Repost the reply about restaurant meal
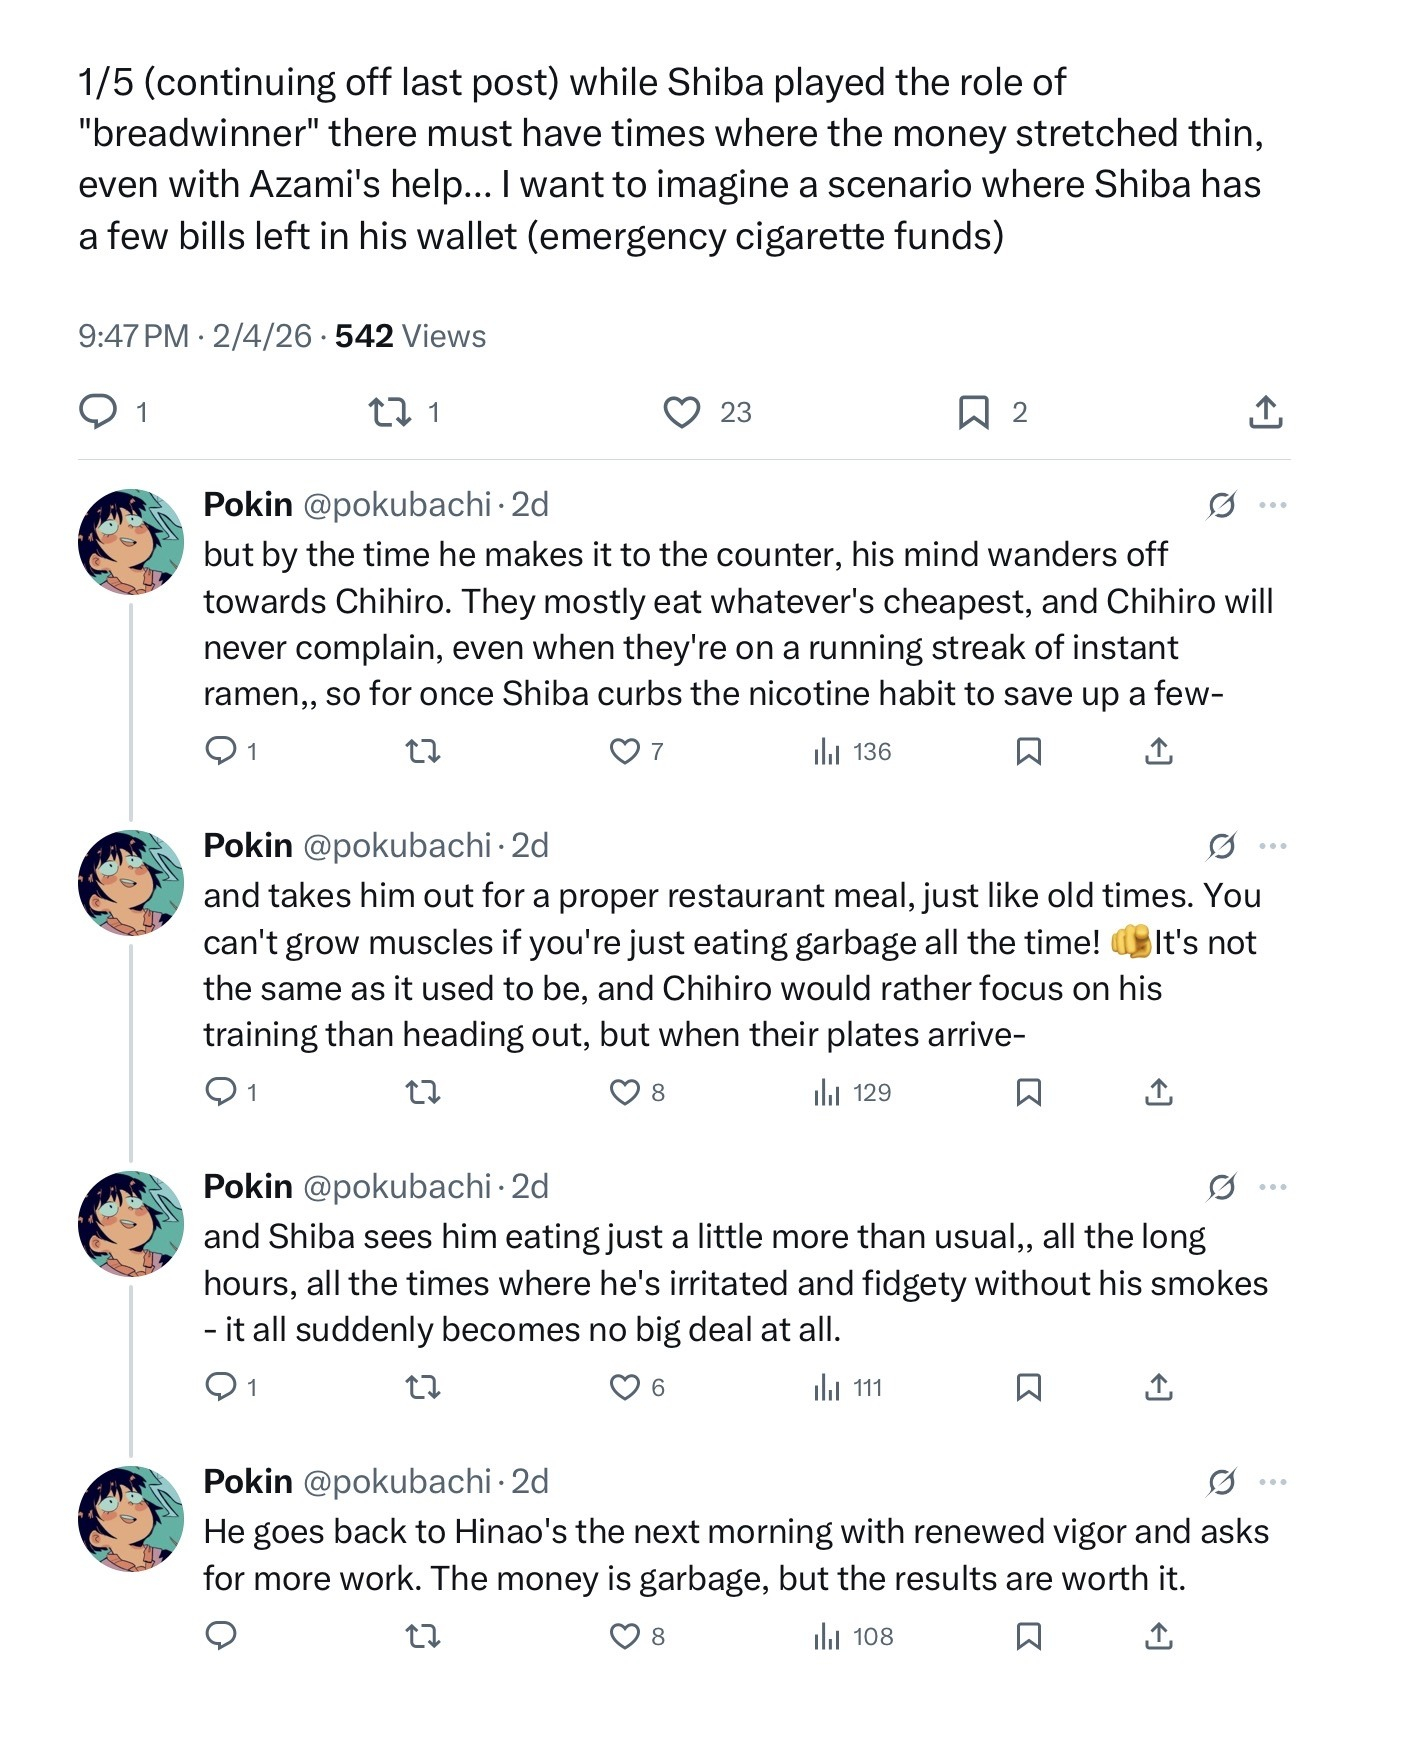Viewport: 1408px width, 1760px height. [x=423, y=1092]
